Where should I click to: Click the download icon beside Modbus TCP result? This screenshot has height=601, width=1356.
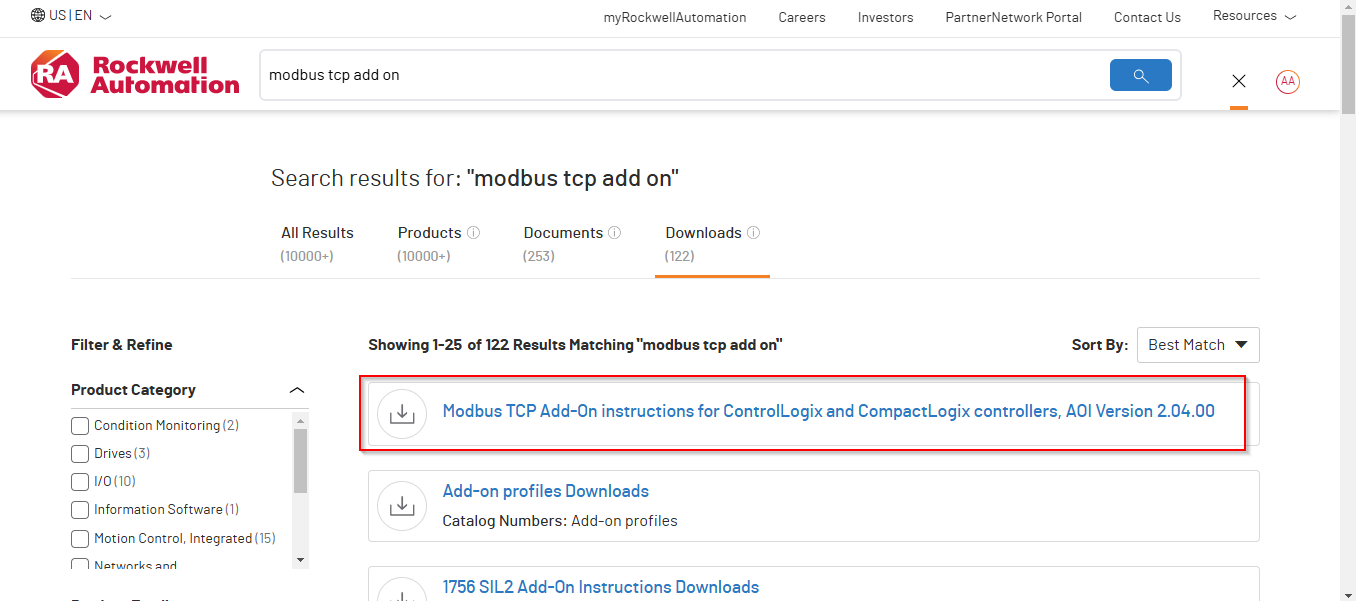(x=402, y=413)
